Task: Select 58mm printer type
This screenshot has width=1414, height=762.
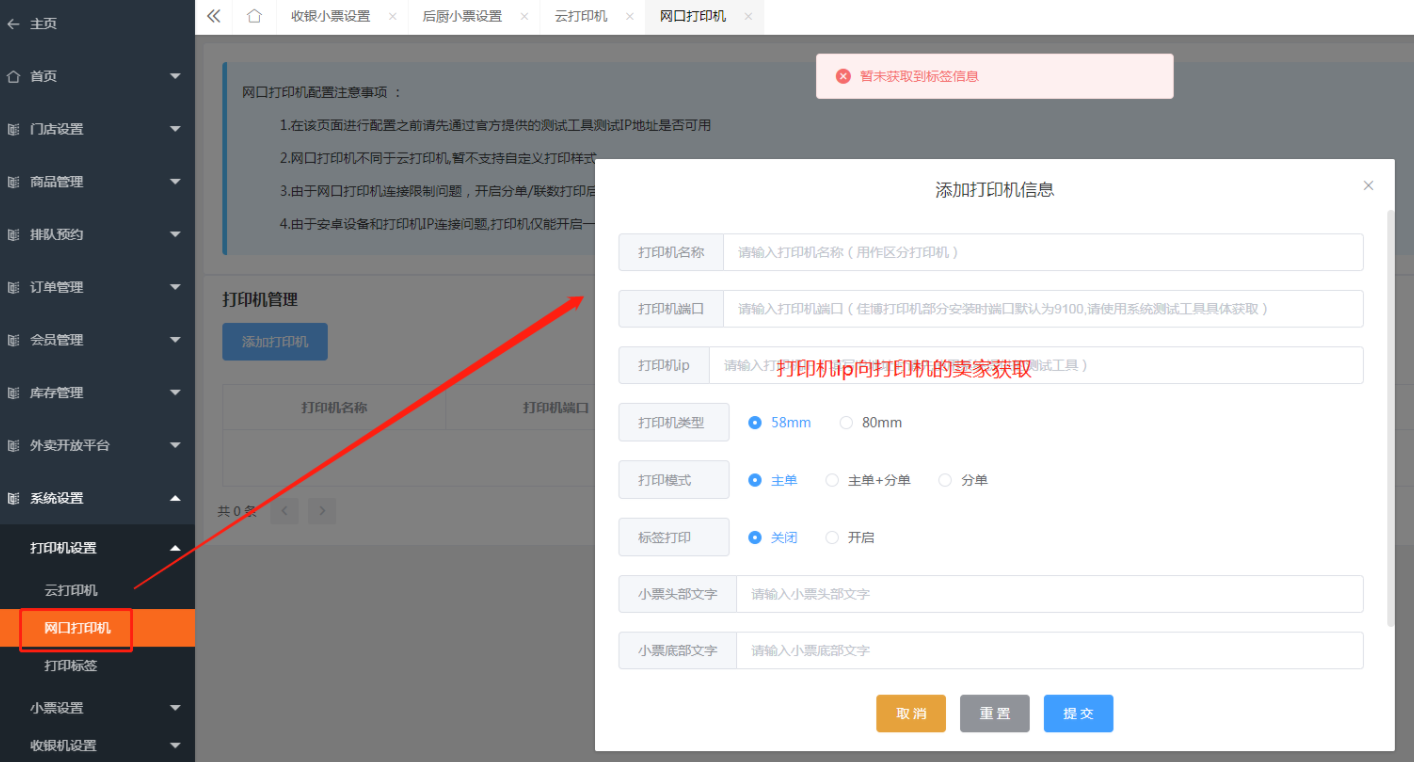Action: tap(780, 423)
